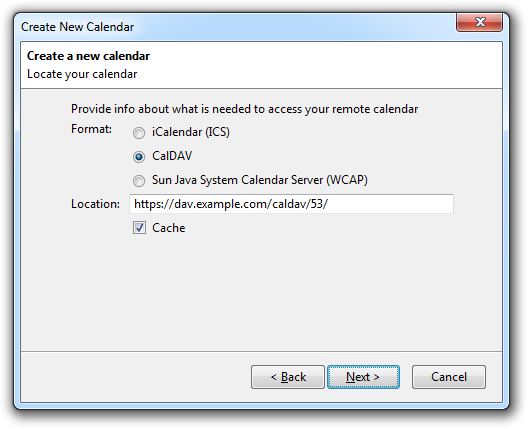The width and height of the screenshot is (528, 429).
Task: Select the iCalendar (ICS) radio button
Action: tap(139, 133)
